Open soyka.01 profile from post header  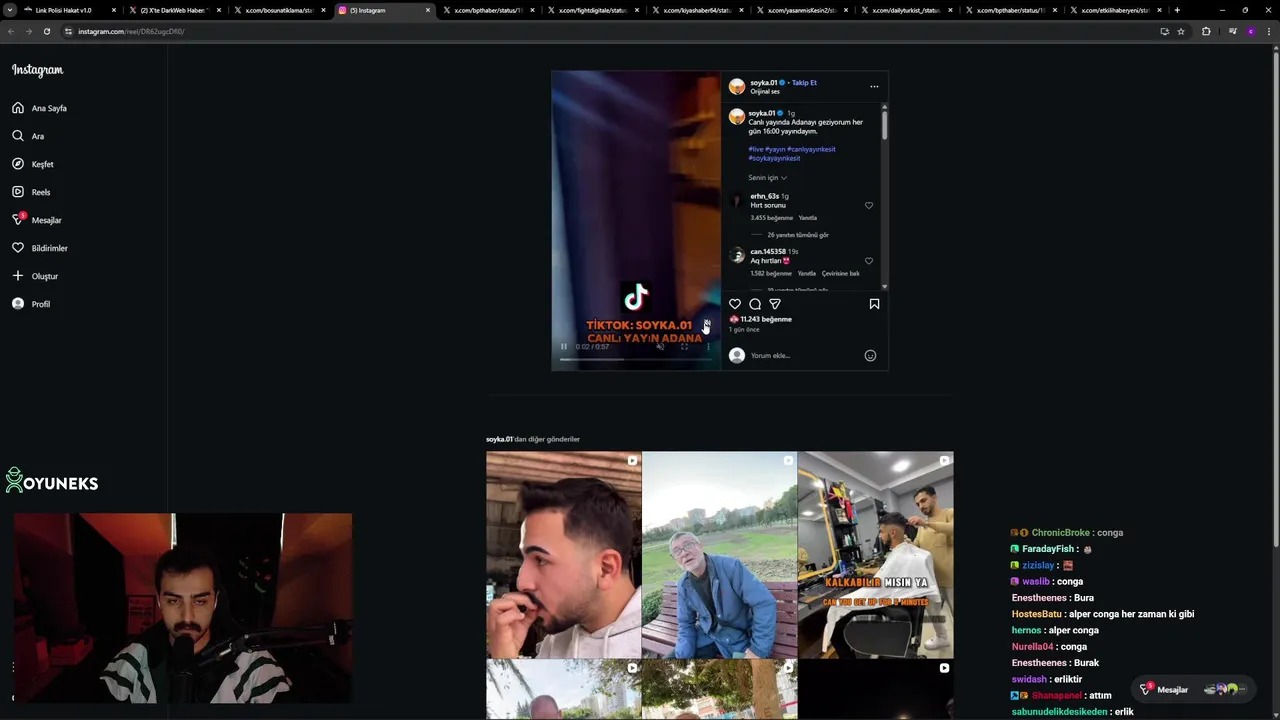click(764, 82)
